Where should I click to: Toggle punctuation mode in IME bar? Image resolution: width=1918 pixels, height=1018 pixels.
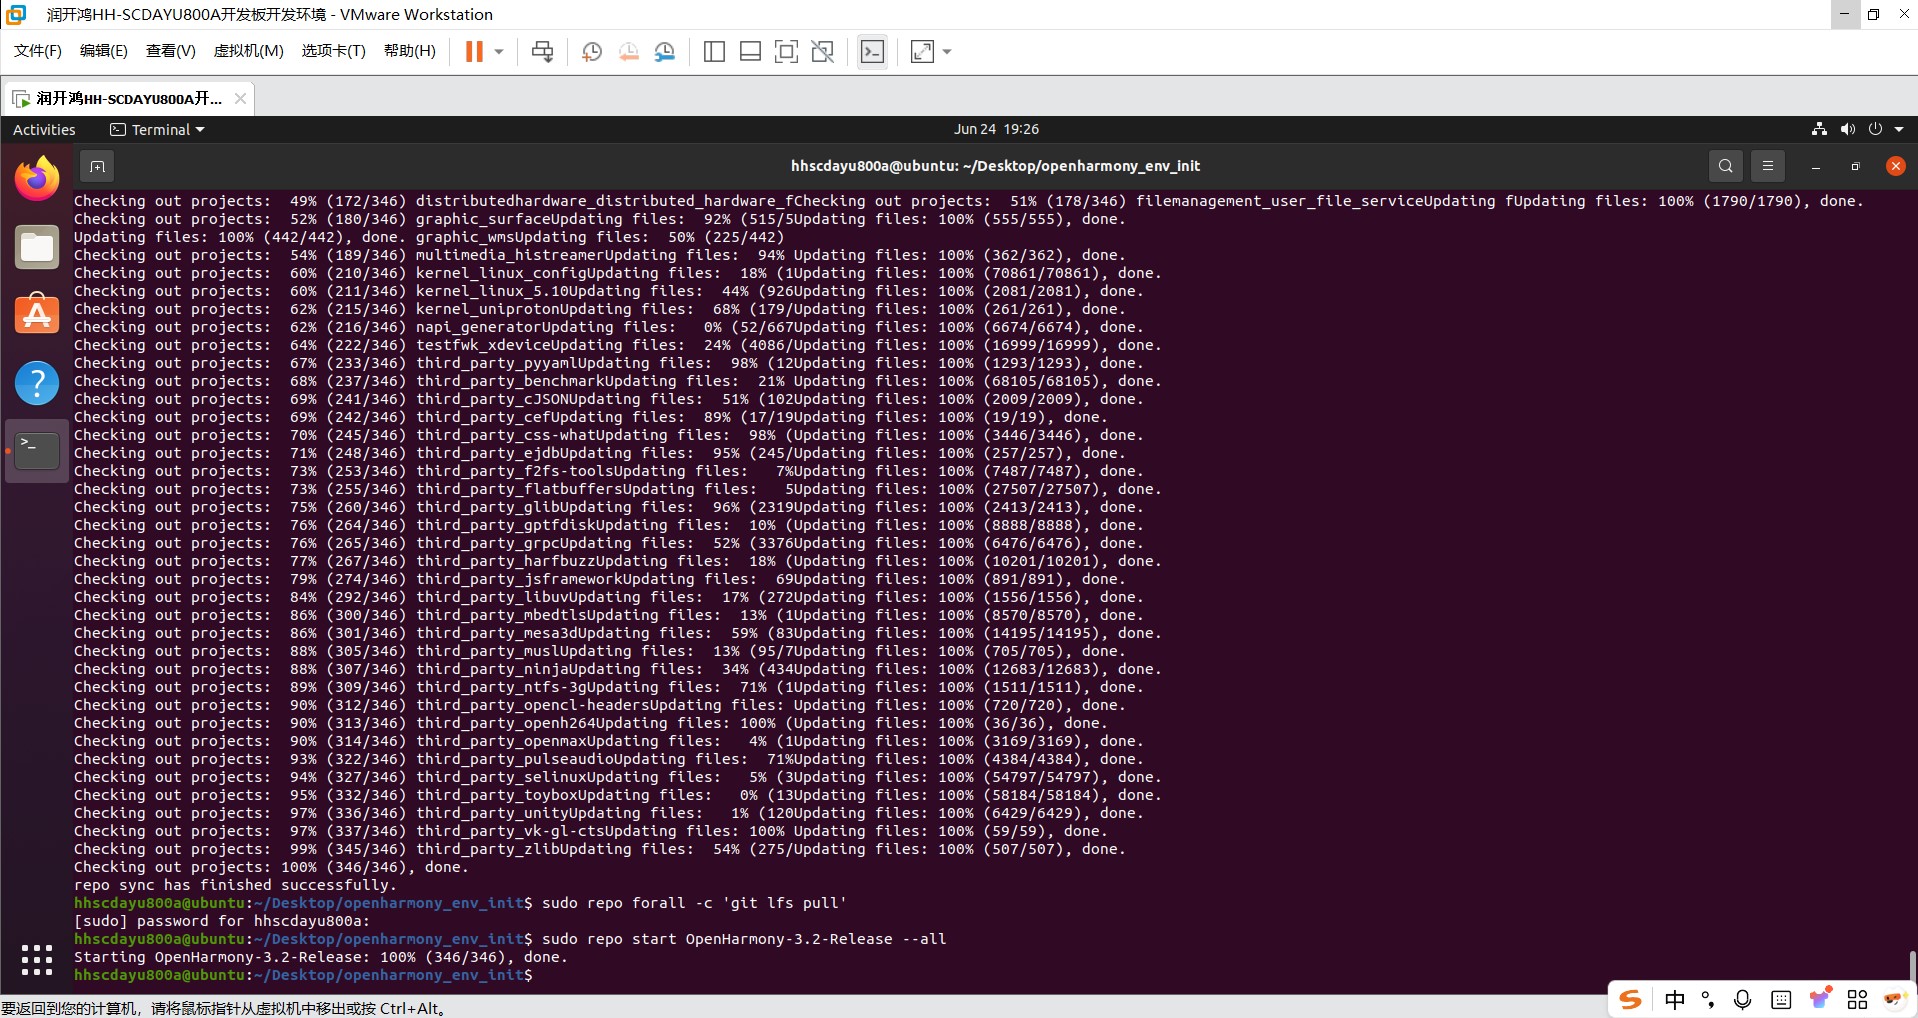pyautogui.click(x=1708, y=999)
